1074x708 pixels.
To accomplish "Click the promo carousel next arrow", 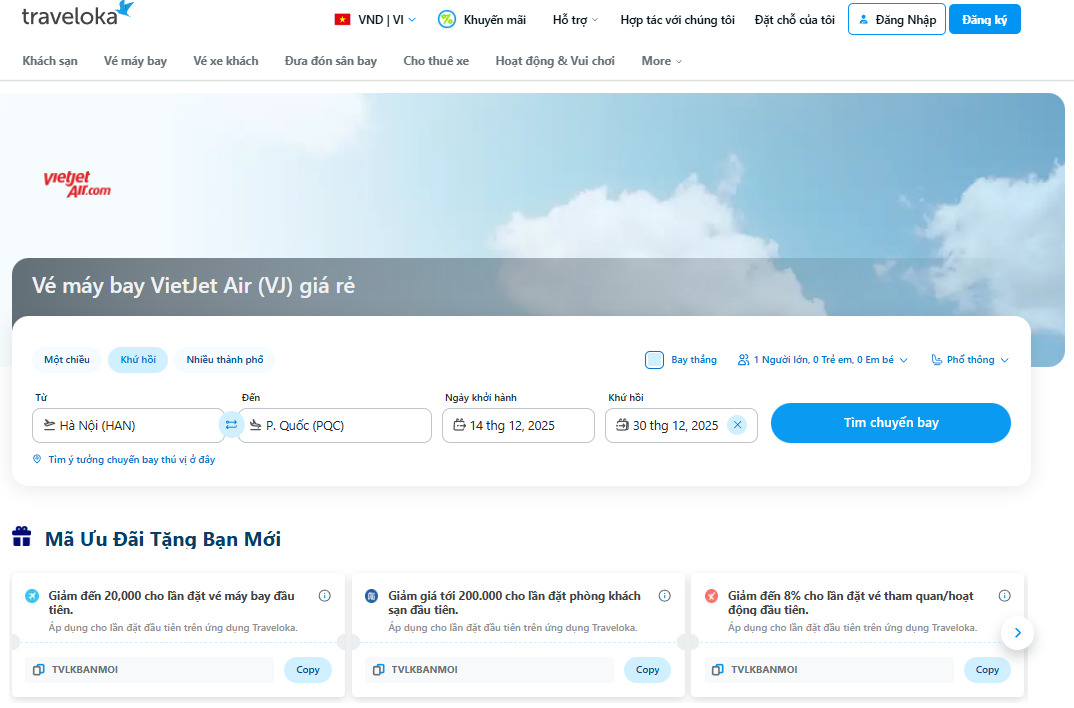I will (1017, 633).
